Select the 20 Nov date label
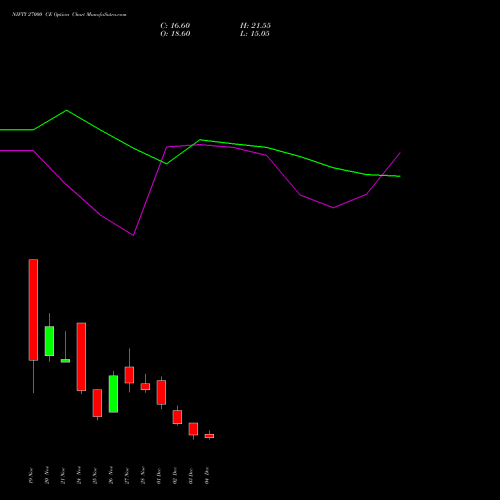500x500 pixels. click(x=47, y=475)
